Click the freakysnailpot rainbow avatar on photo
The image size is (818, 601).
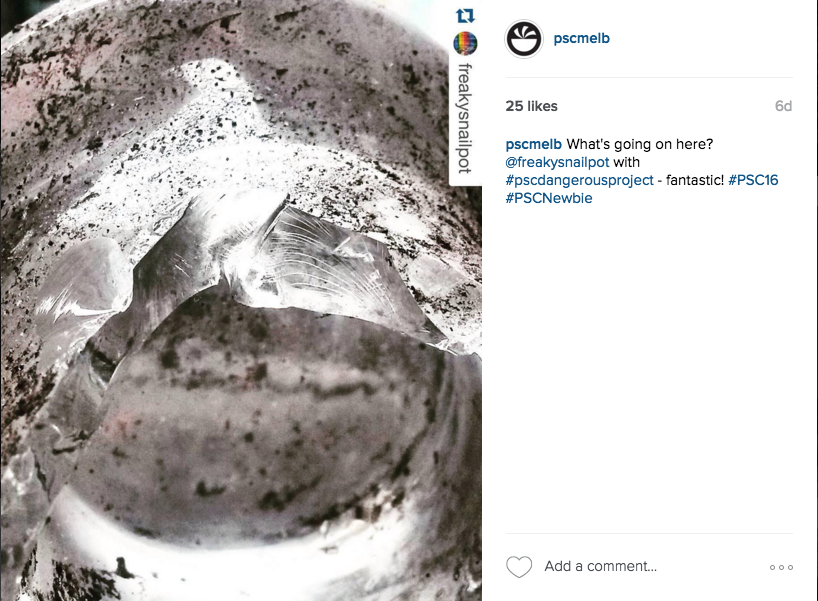(465, 43)
